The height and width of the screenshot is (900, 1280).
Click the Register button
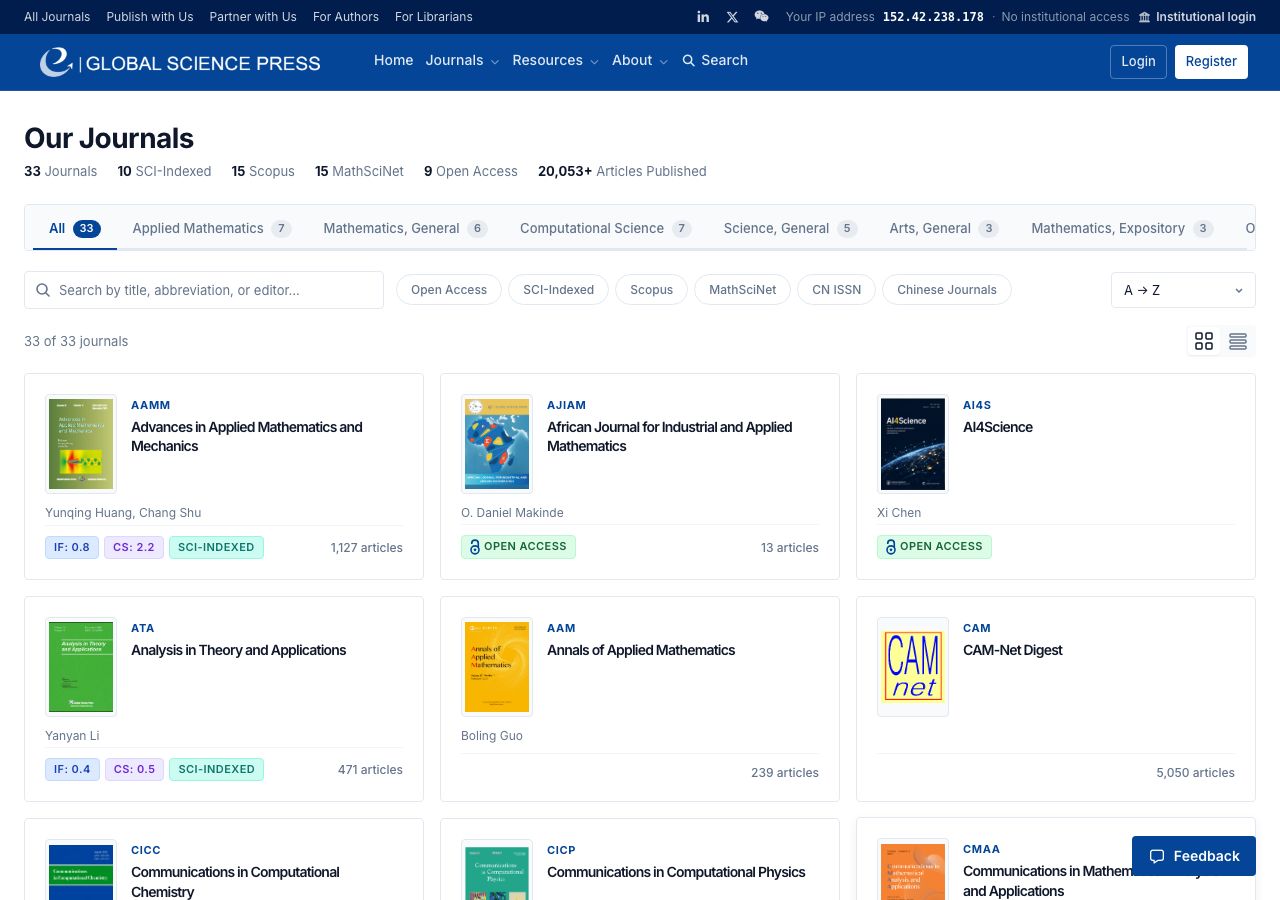pos(1211,61)
